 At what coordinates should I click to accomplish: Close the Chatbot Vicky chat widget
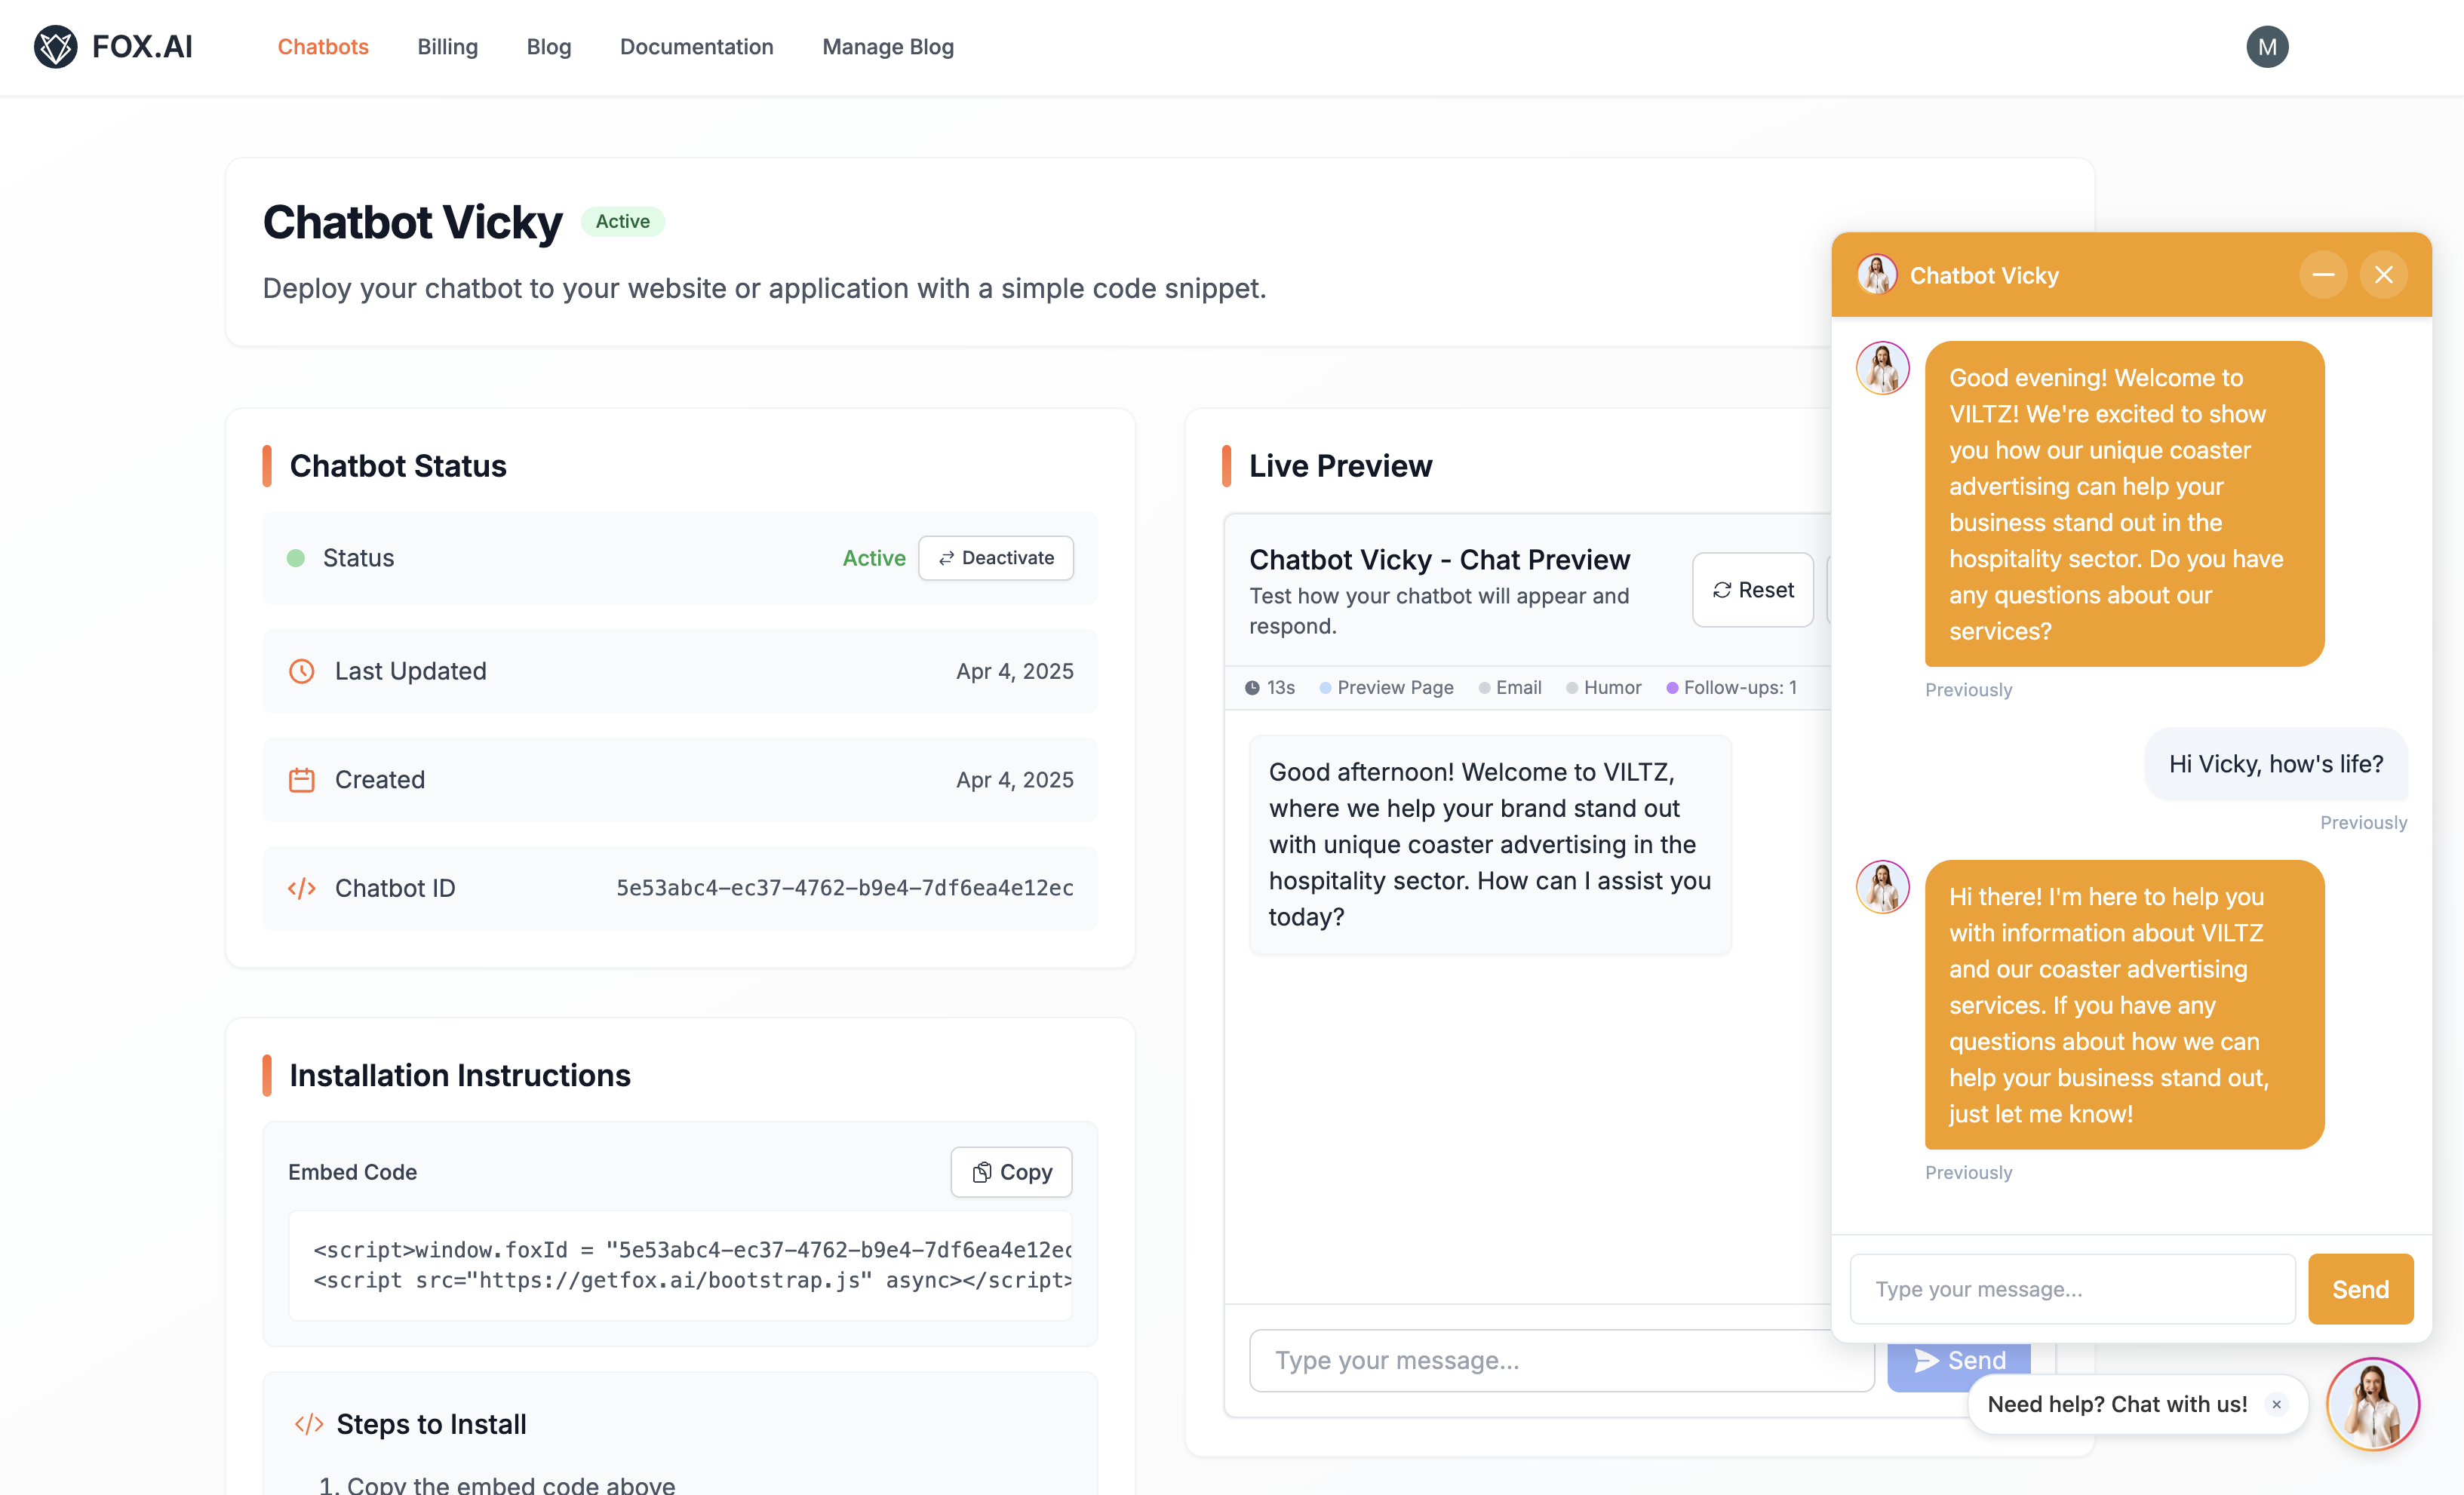(x=2383, y=275)
